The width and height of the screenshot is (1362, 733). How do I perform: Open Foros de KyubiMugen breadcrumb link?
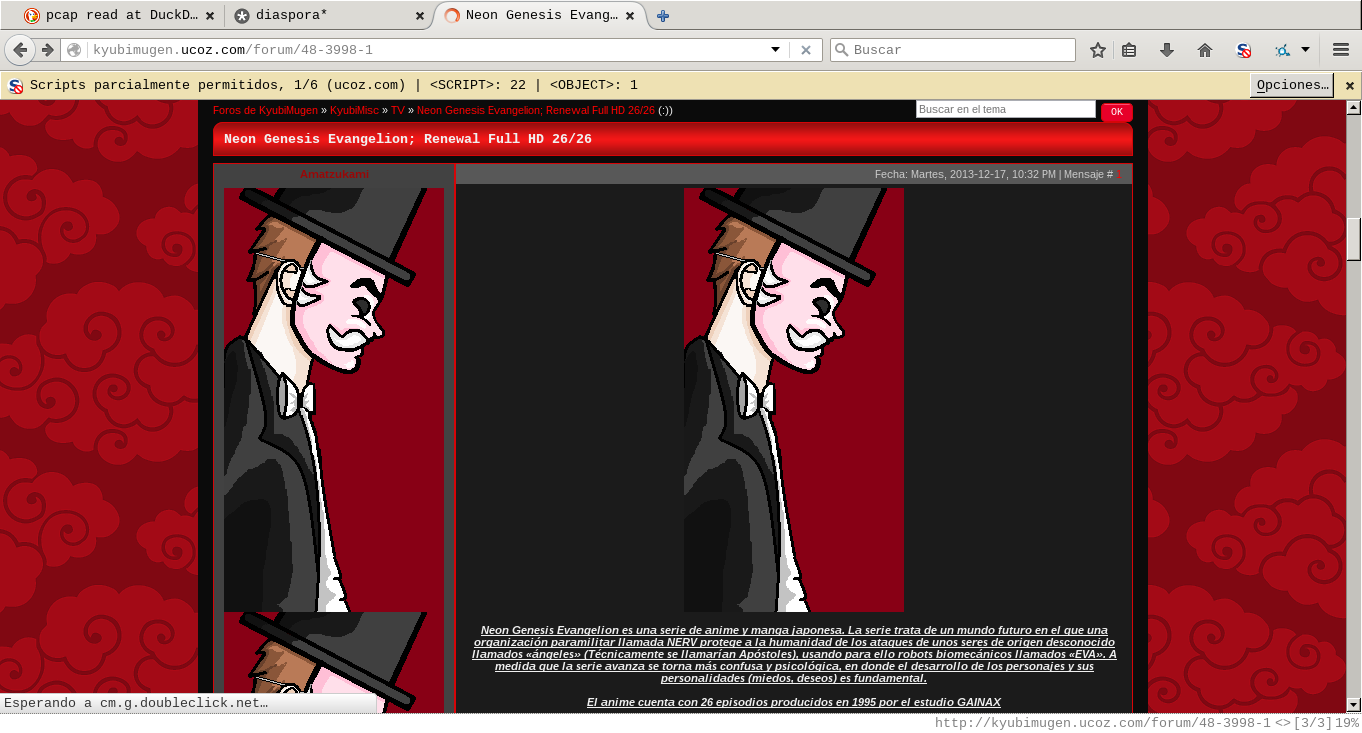[x=265, y=110]
